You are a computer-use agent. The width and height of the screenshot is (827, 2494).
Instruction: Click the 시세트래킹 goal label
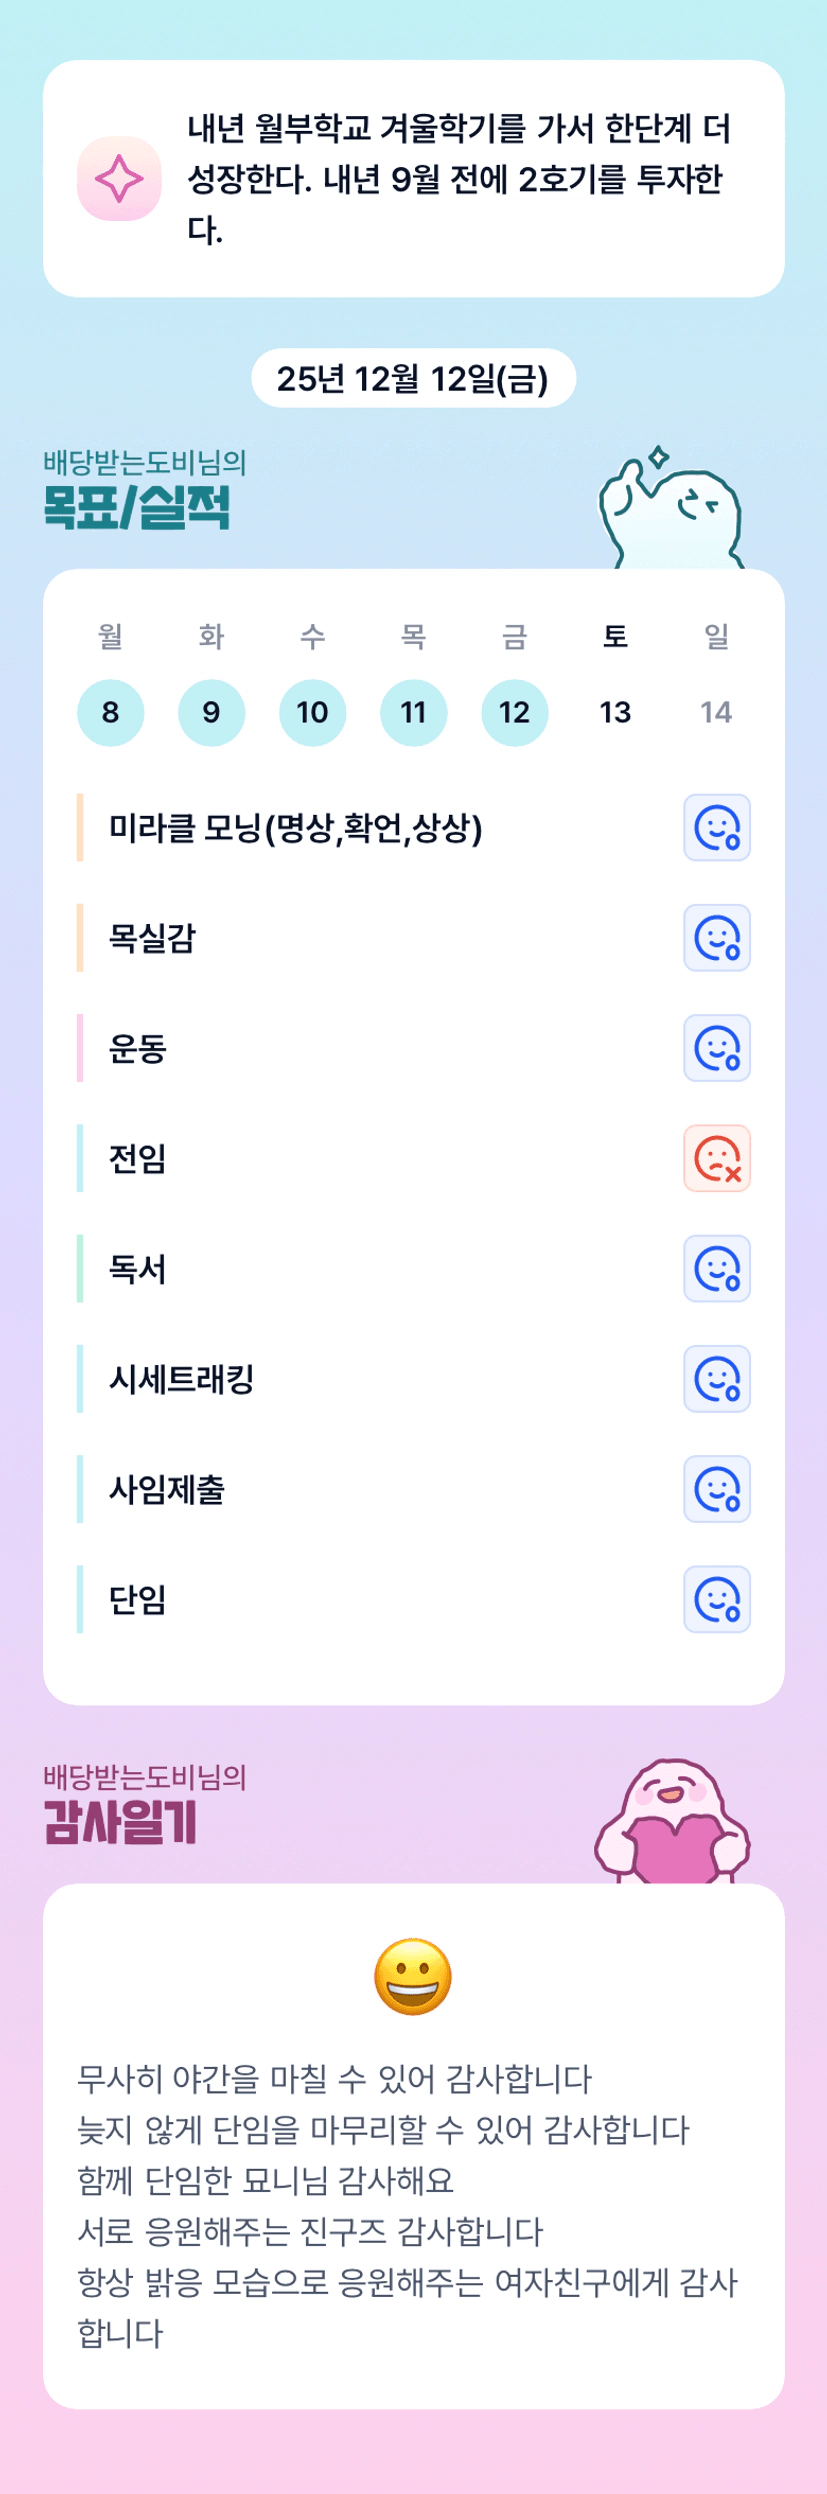point(181,1379)
